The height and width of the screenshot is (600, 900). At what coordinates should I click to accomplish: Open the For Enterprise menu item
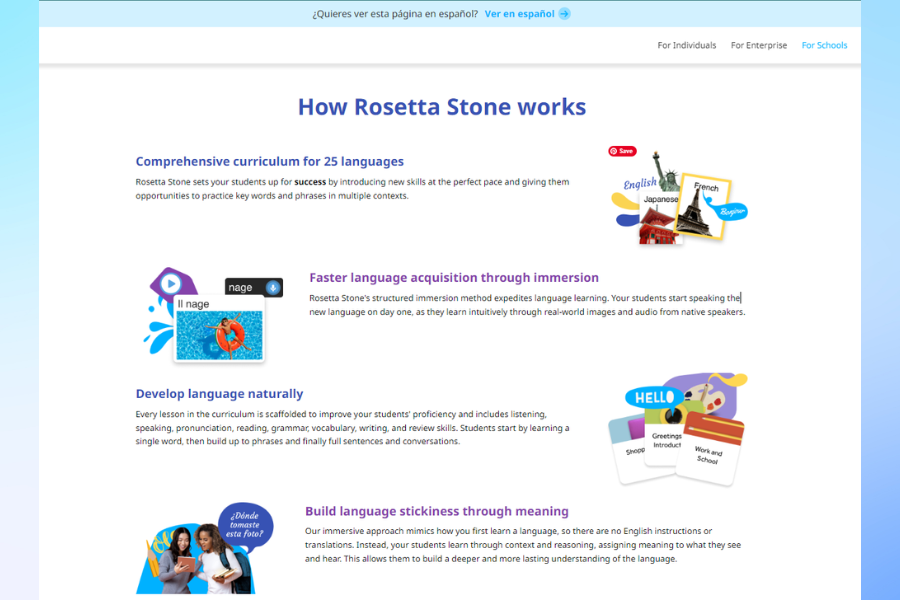pyautogui.click(x=759, y=45)
